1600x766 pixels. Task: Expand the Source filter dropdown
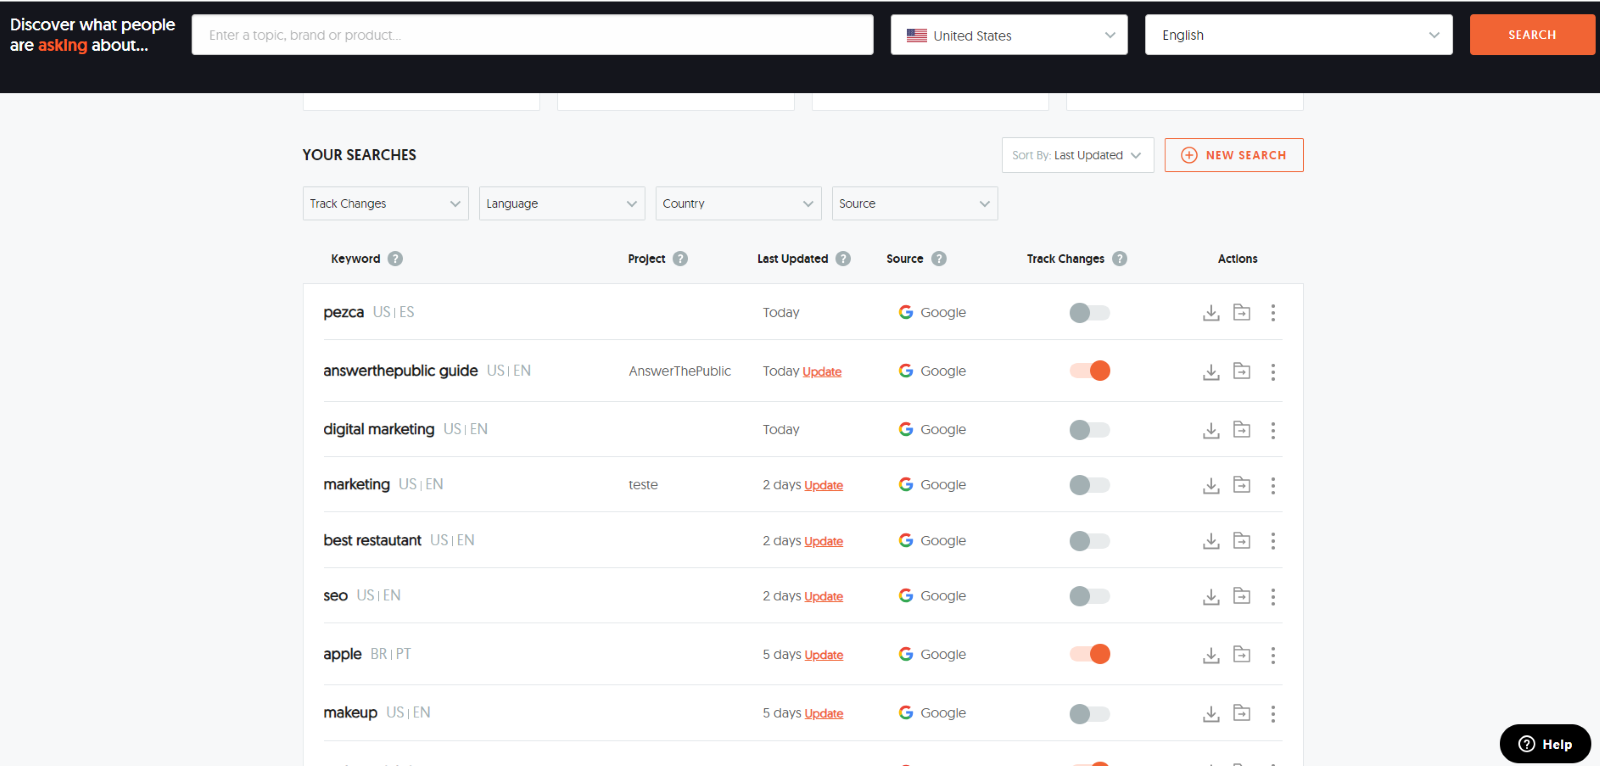[x=914, y=204]
